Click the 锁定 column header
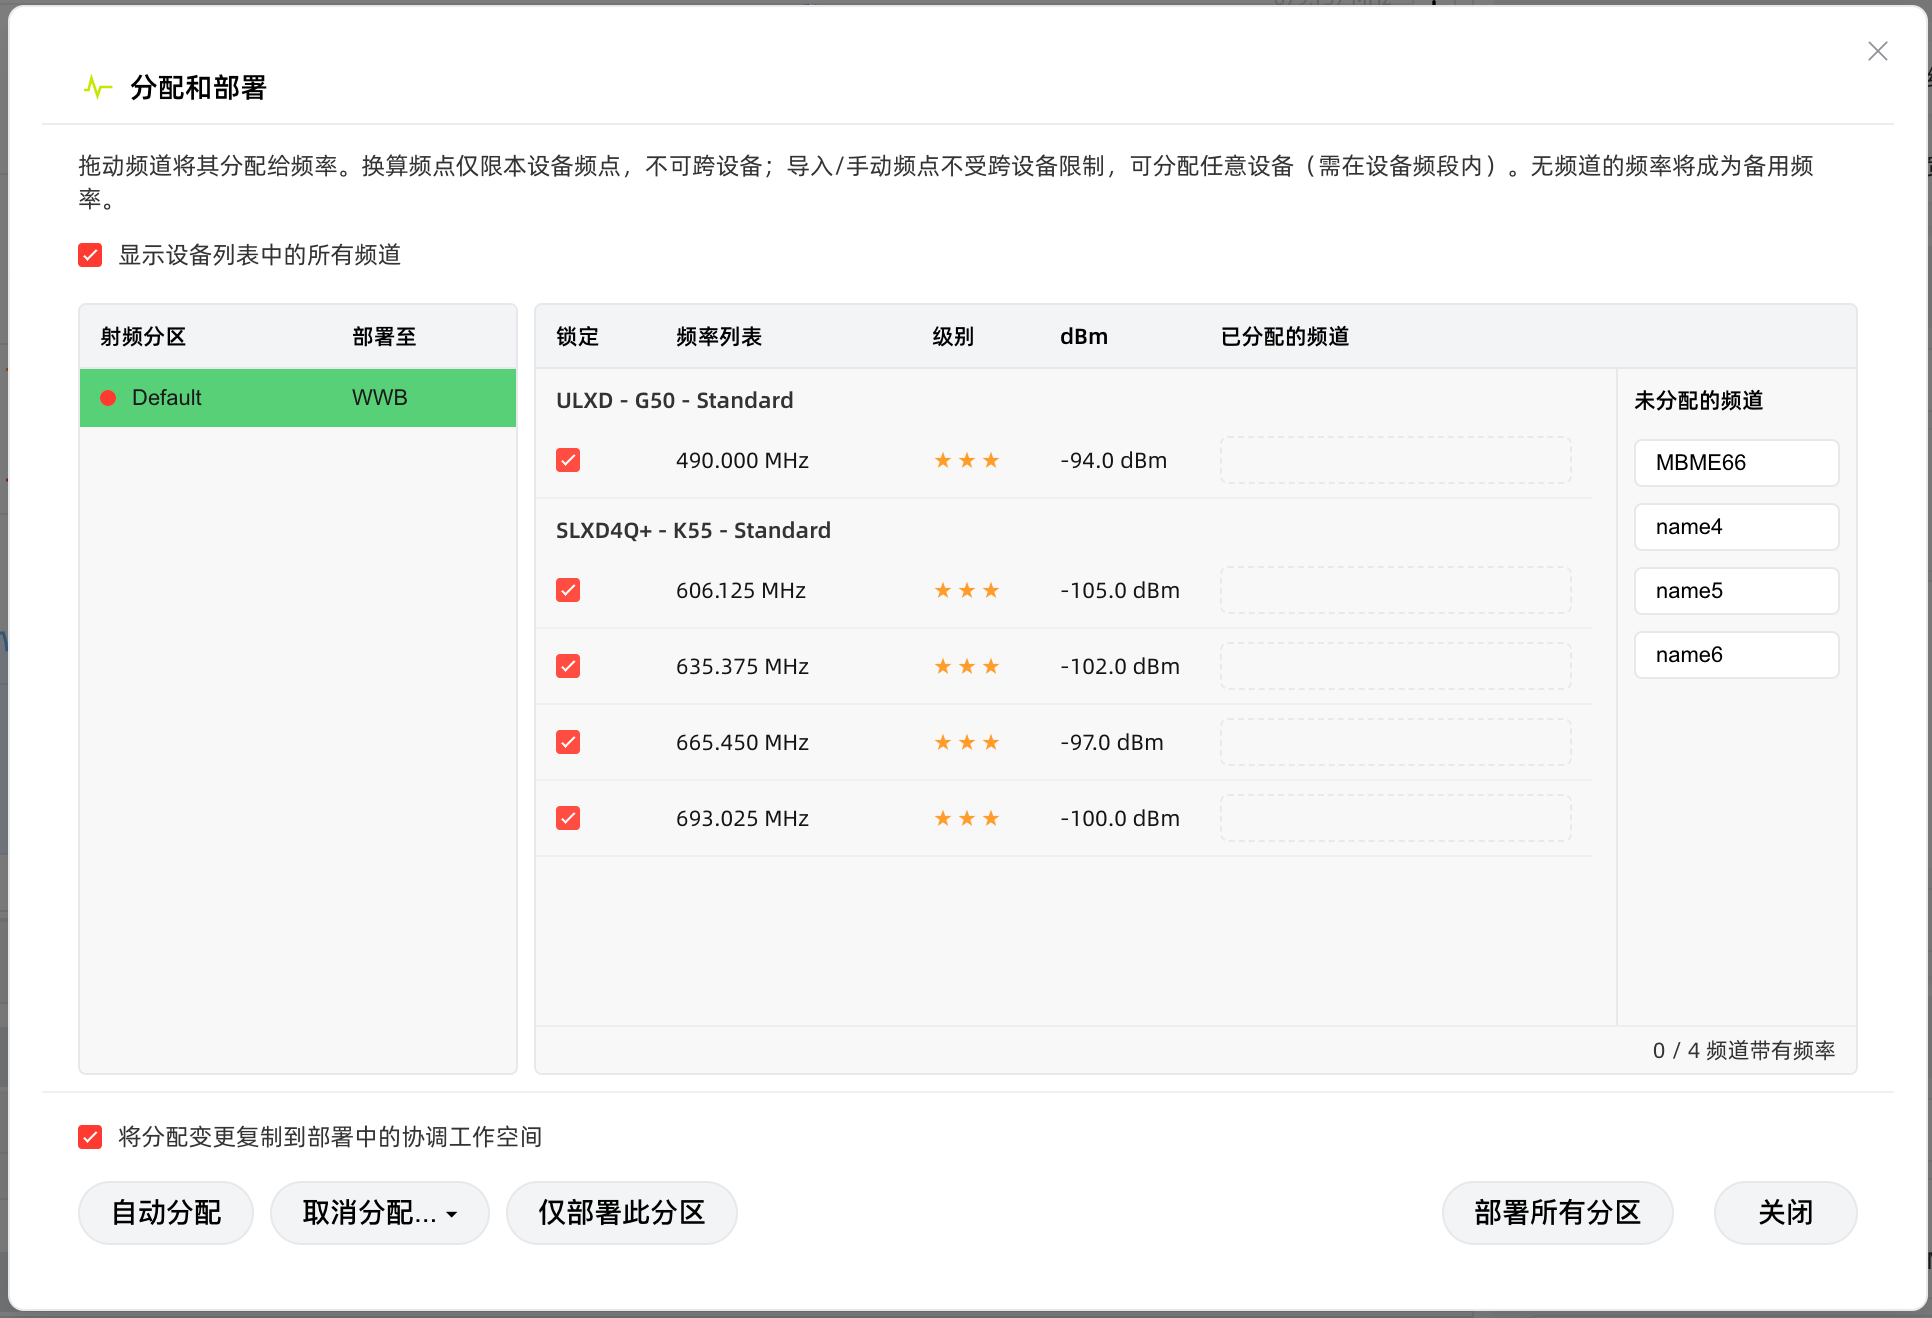1932x1318 pixels. click(578, 337)
